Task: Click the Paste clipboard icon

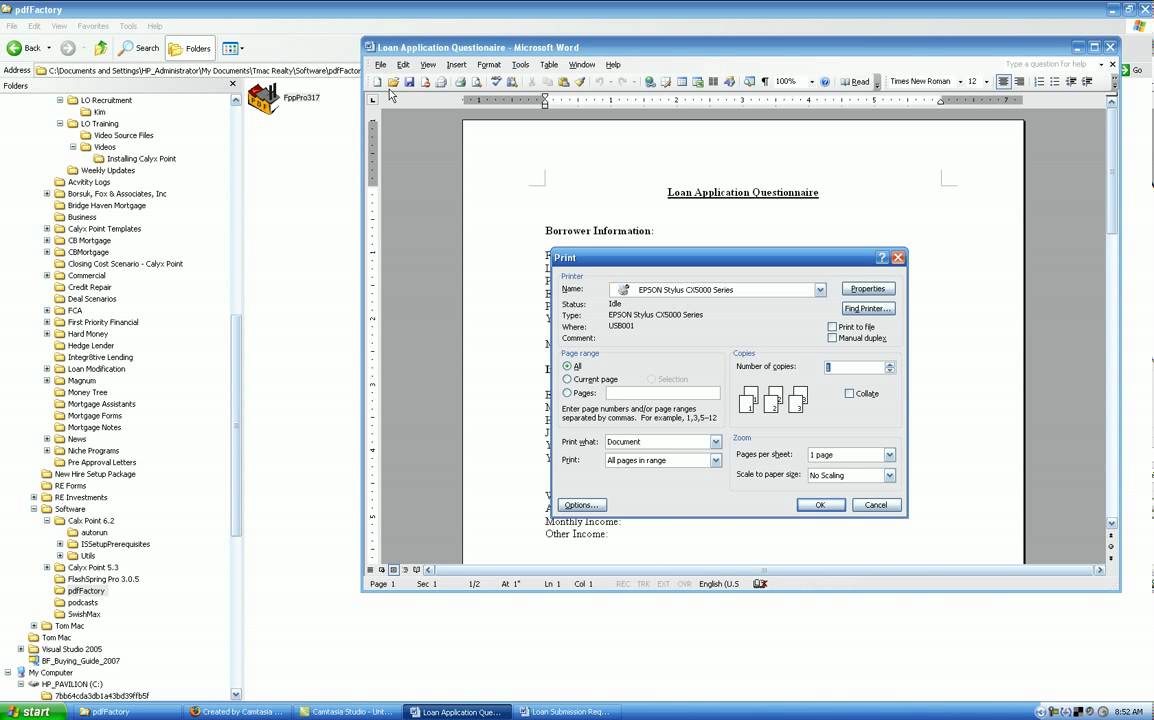Action: (x=564, y=82)
